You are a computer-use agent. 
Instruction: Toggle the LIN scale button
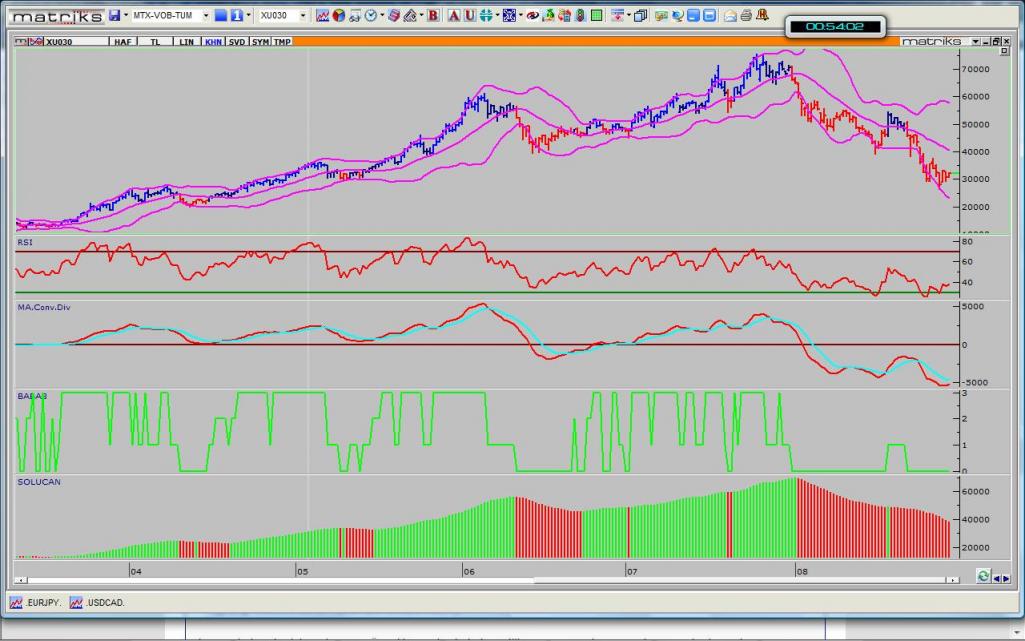tap(186, 42)
